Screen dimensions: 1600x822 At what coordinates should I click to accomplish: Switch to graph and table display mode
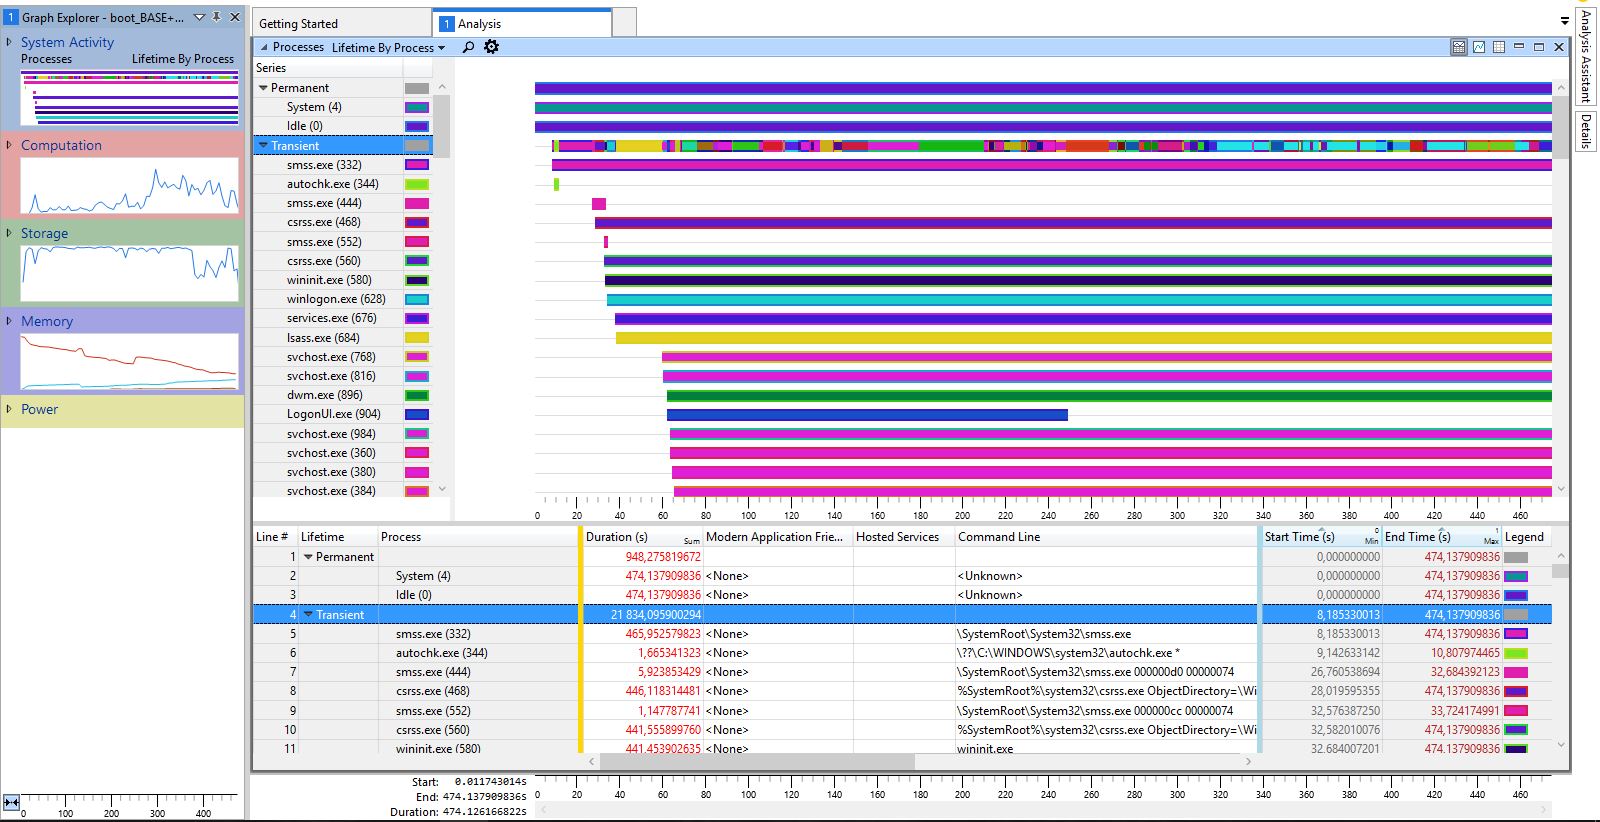point(1459,47)
